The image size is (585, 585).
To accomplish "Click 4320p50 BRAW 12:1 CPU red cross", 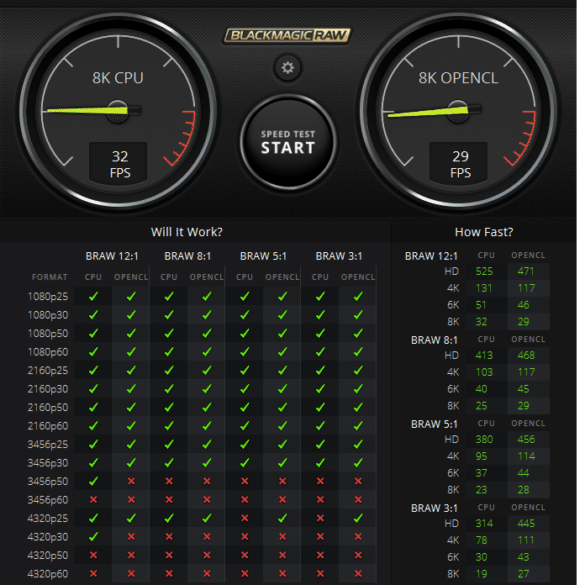I will (93, 555).
